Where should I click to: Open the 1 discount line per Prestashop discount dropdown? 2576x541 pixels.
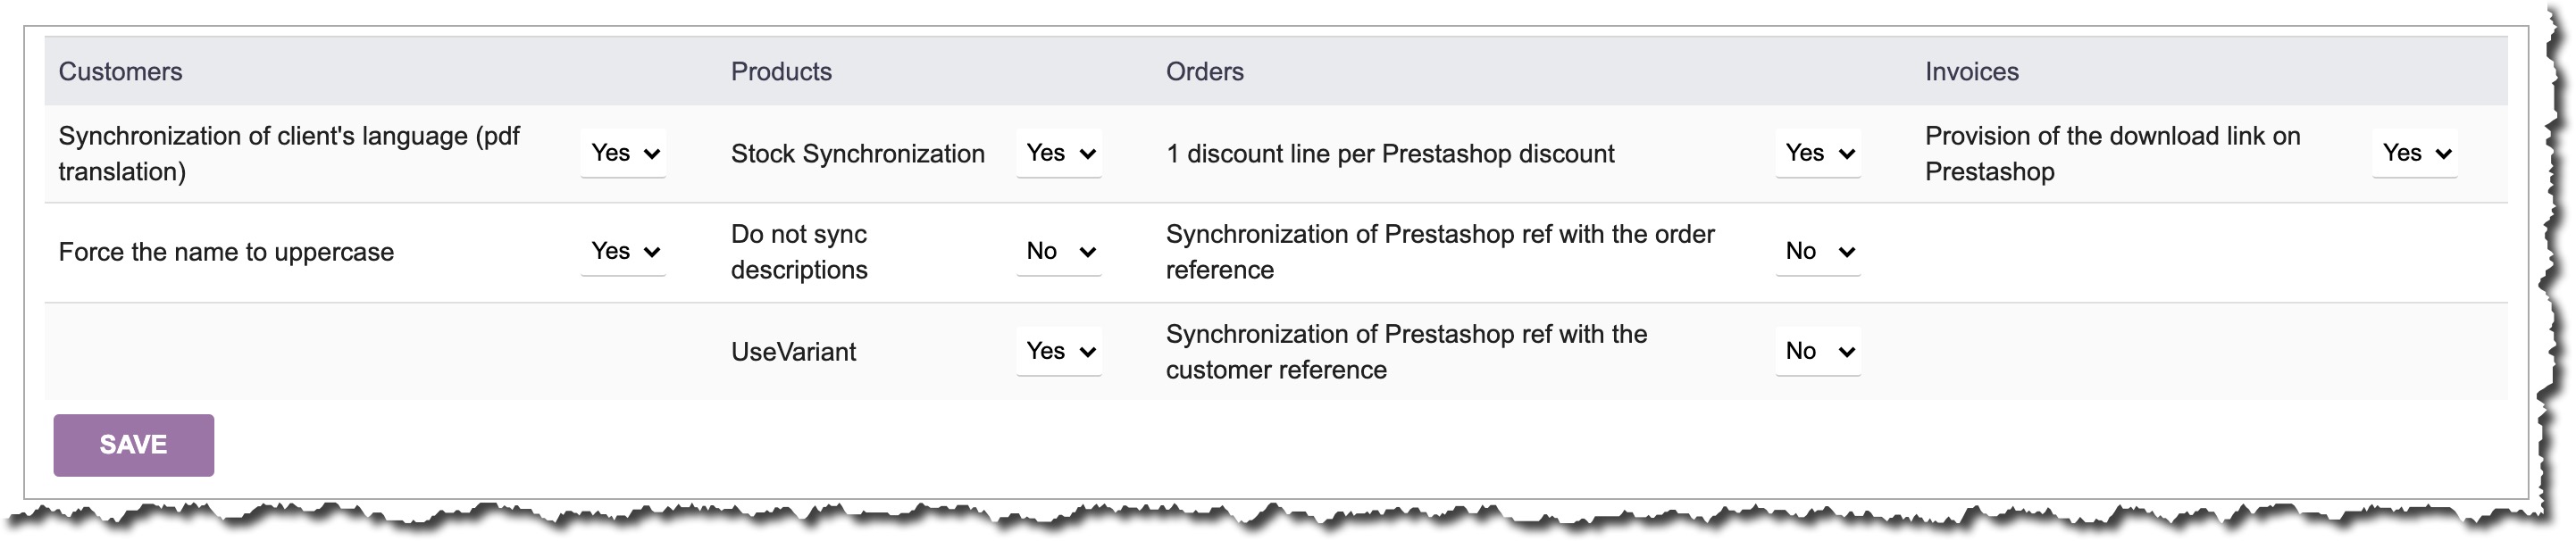point(1818,153)
